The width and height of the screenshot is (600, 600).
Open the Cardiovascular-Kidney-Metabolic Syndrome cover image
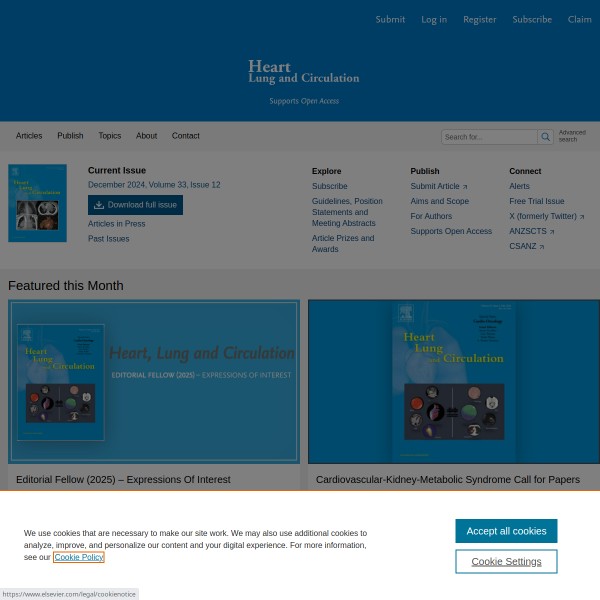tap(453, 381)
